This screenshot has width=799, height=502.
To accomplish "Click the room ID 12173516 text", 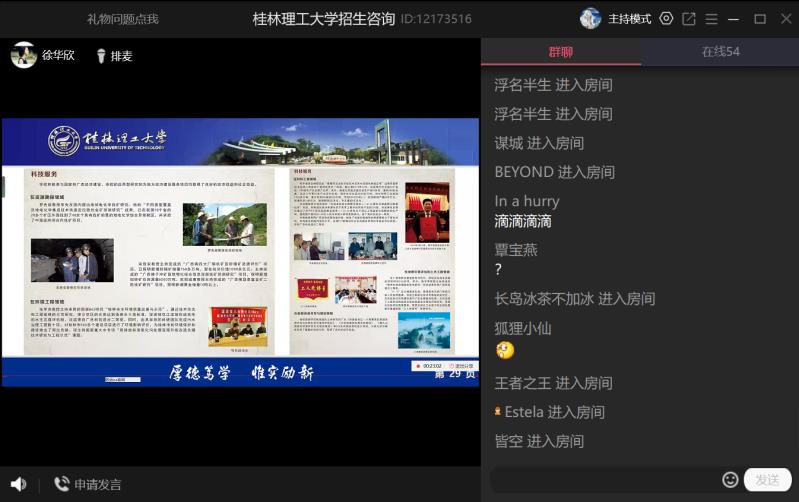I will pyautogui.click(x=436, y=19).
